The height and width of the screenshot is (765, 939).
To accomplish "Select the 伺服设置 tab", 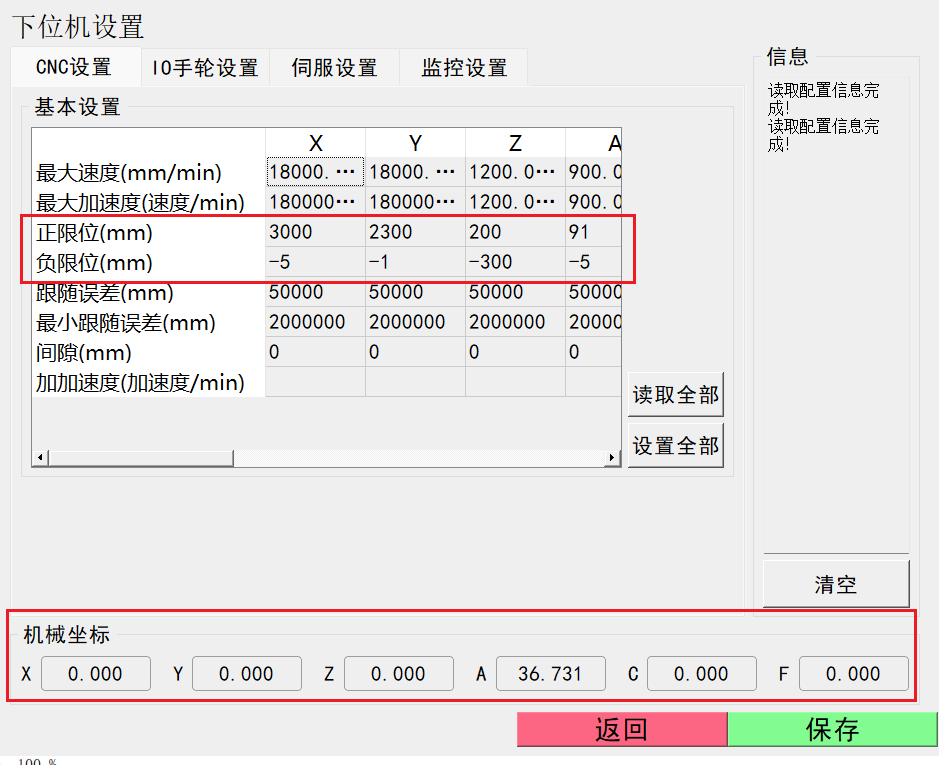I will pyautogui.click(x=334, y=68).
